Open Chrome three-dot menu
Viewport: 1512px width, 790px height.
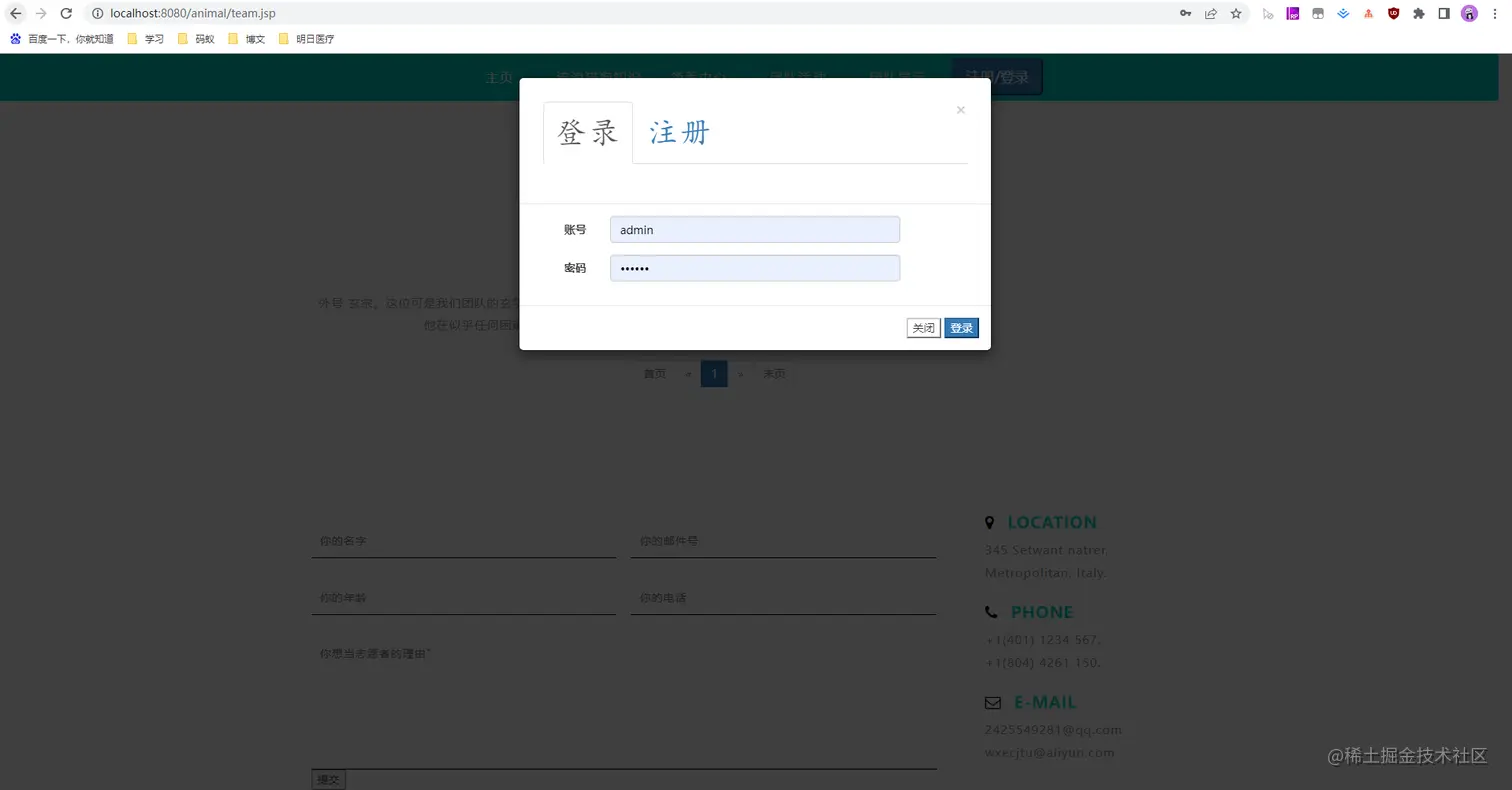(1495, 14)
